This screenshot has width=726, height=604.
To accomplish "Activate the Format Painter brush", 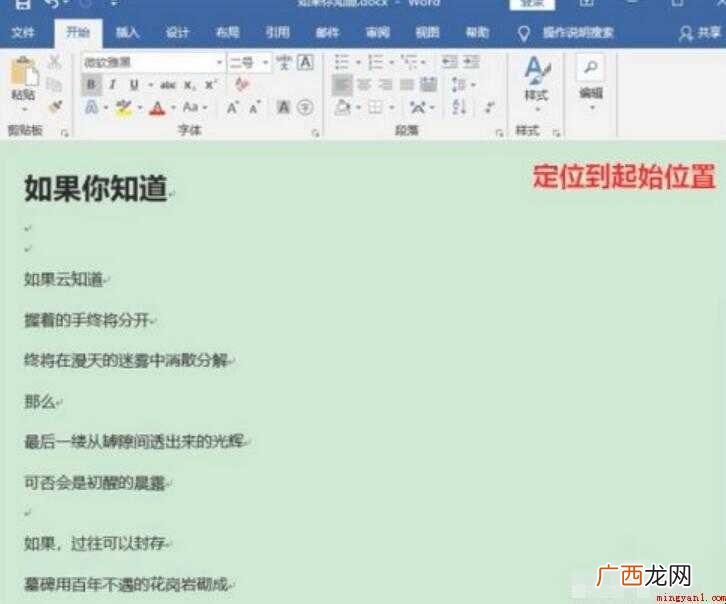I will click(55, 107).
